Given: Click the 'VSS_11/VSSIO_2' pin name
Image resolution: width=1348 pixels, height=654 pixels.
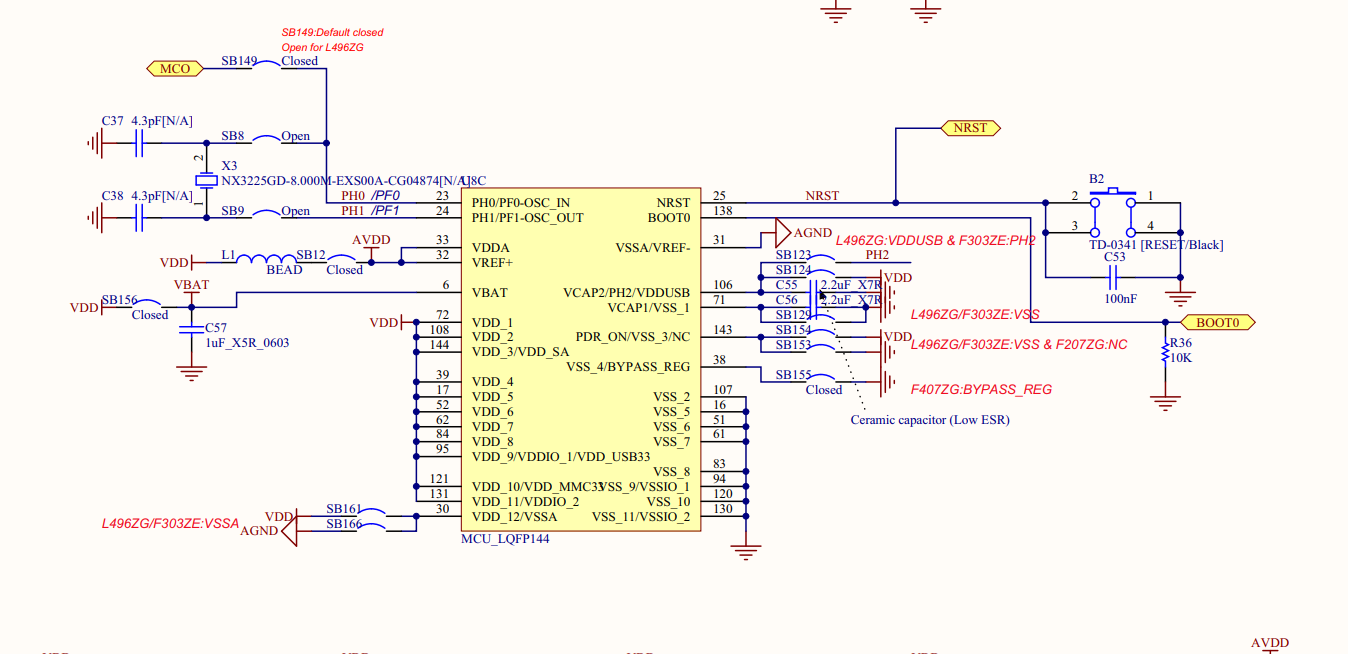Looking at the screenshot, I should pos(641,517).
